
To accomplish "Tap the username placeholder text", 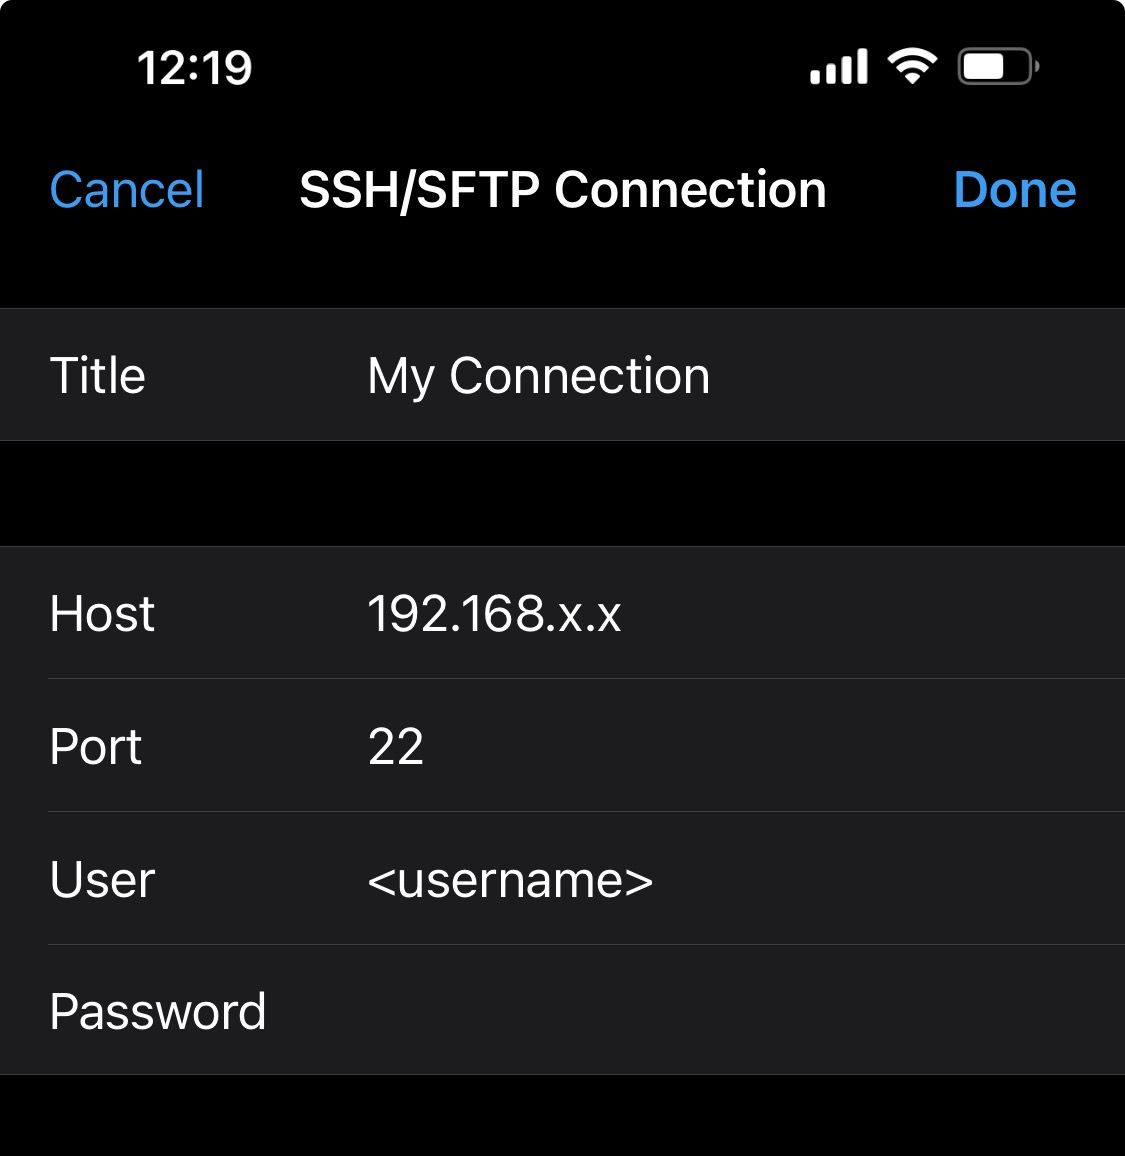I will click(x=511, y=880).
